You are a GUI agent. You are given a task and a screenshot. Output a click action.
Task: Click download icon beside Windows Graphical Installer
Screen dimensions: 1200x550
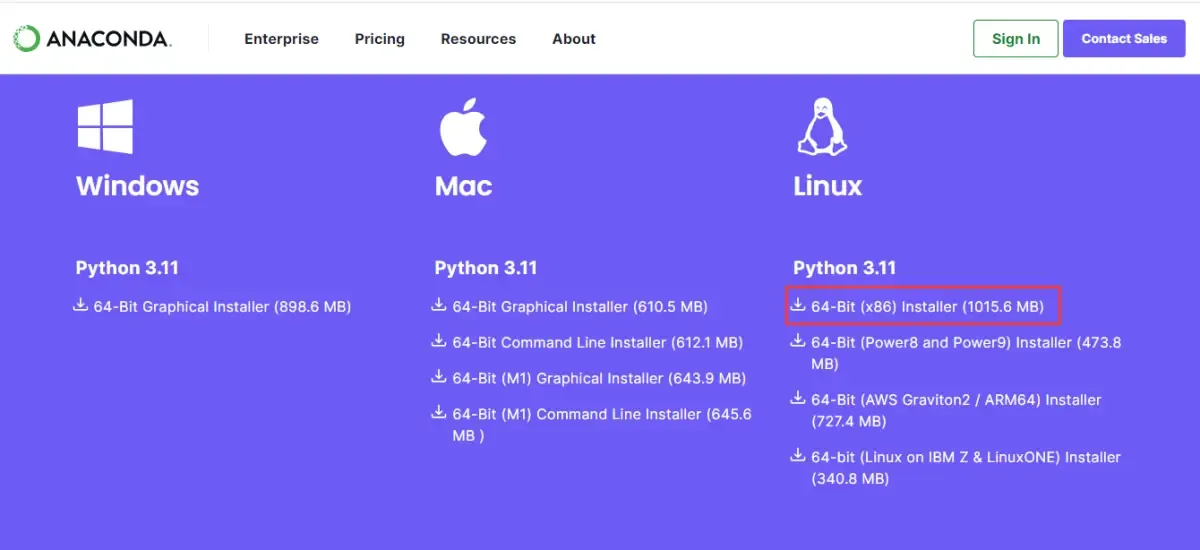(x=81, y=305)
